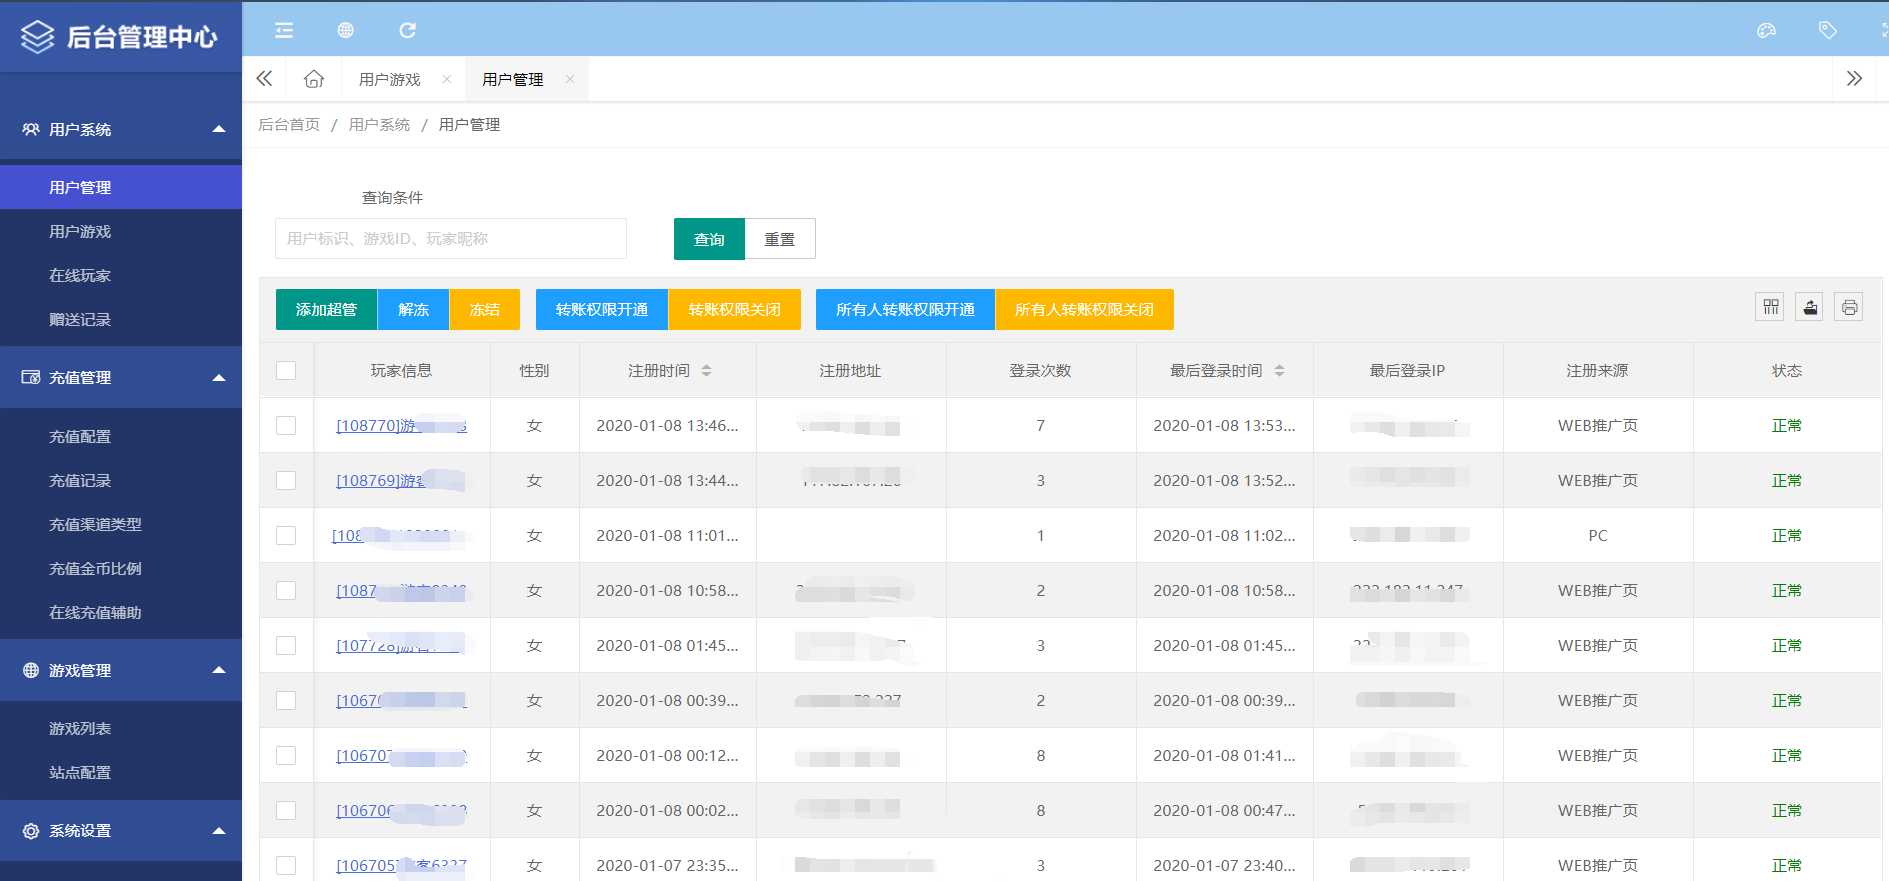Click the 解冻 unfreeze button

click(413, 309)
